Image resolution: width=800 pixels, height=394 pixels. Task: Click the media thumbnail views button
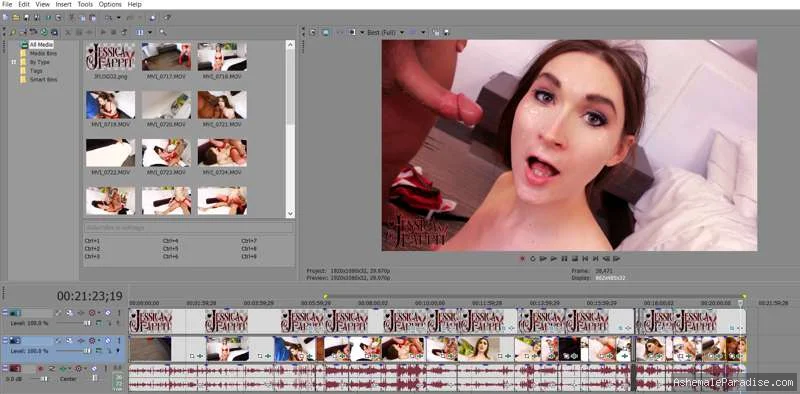pyautogui.click(x=140, y=32)
